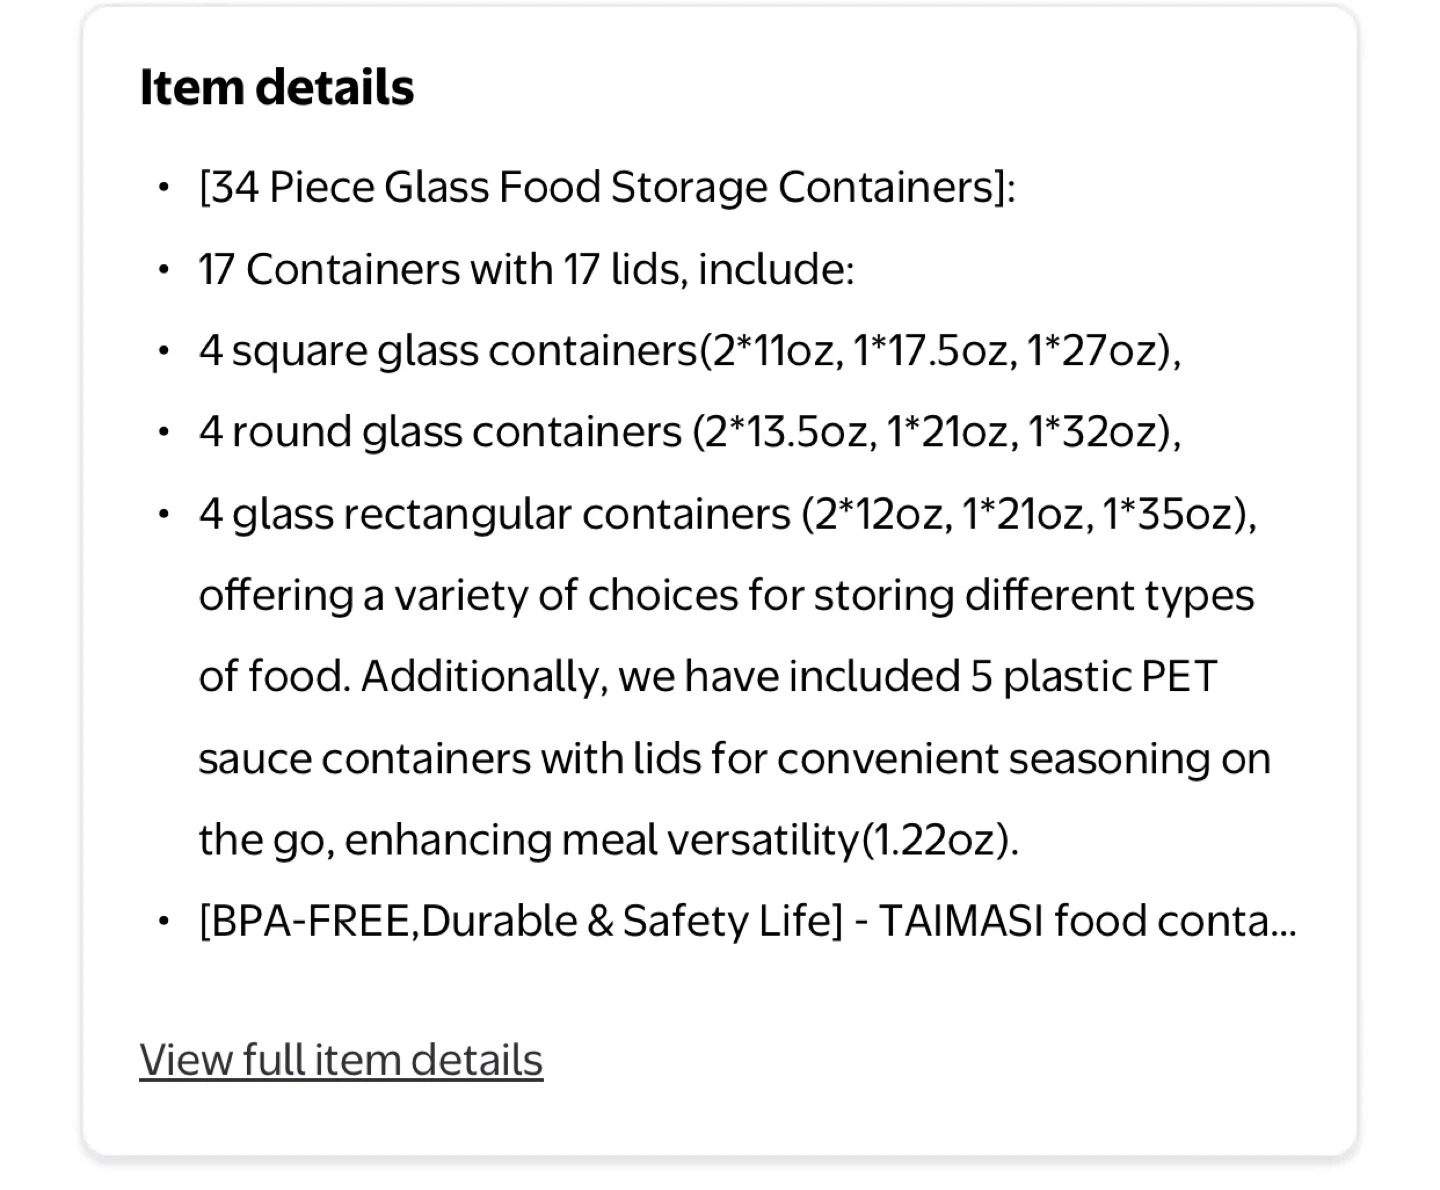Click the 17 Containers with 17 lids line
Screen dimensions: 1440x1190
(526, 269)
